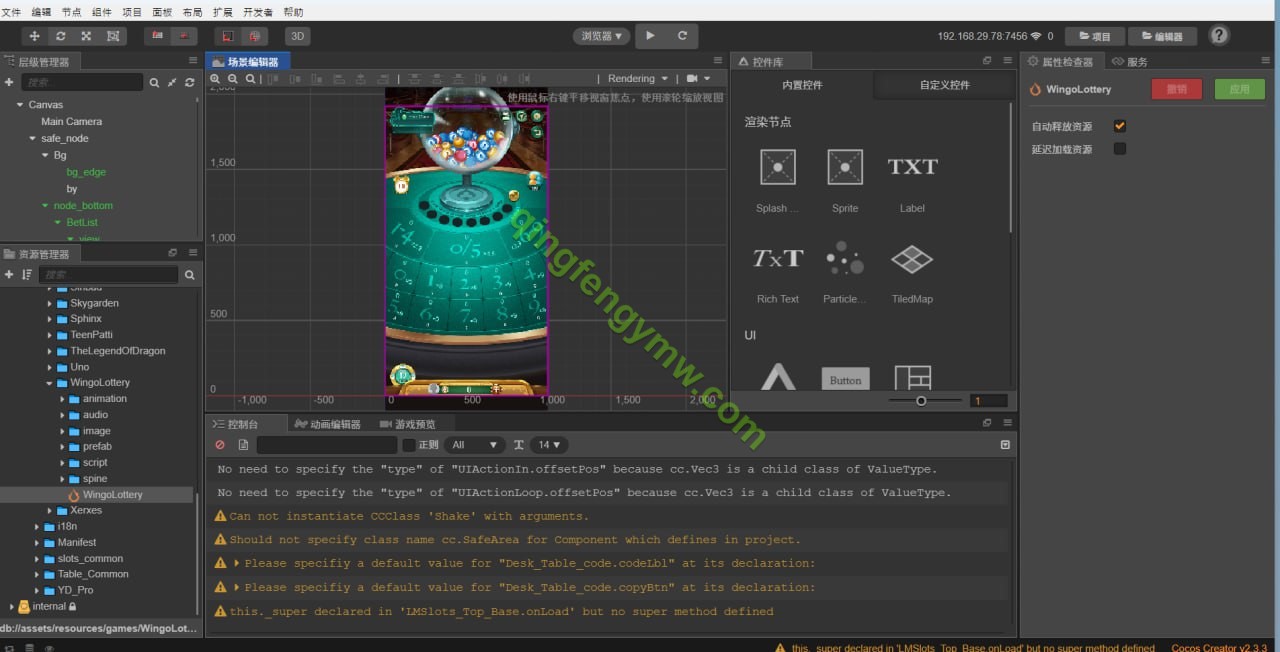Click the red 撤销 button
Screen dimensions: 1280x652
pyautogui.click(x=1177, y=89)
